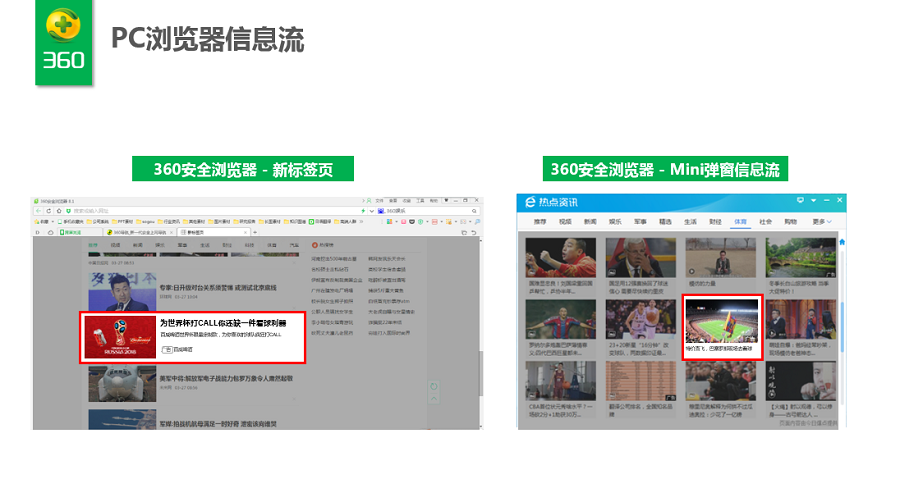
Task: Click the 为世界杯打CALL headline link
Action: point(223,323)
